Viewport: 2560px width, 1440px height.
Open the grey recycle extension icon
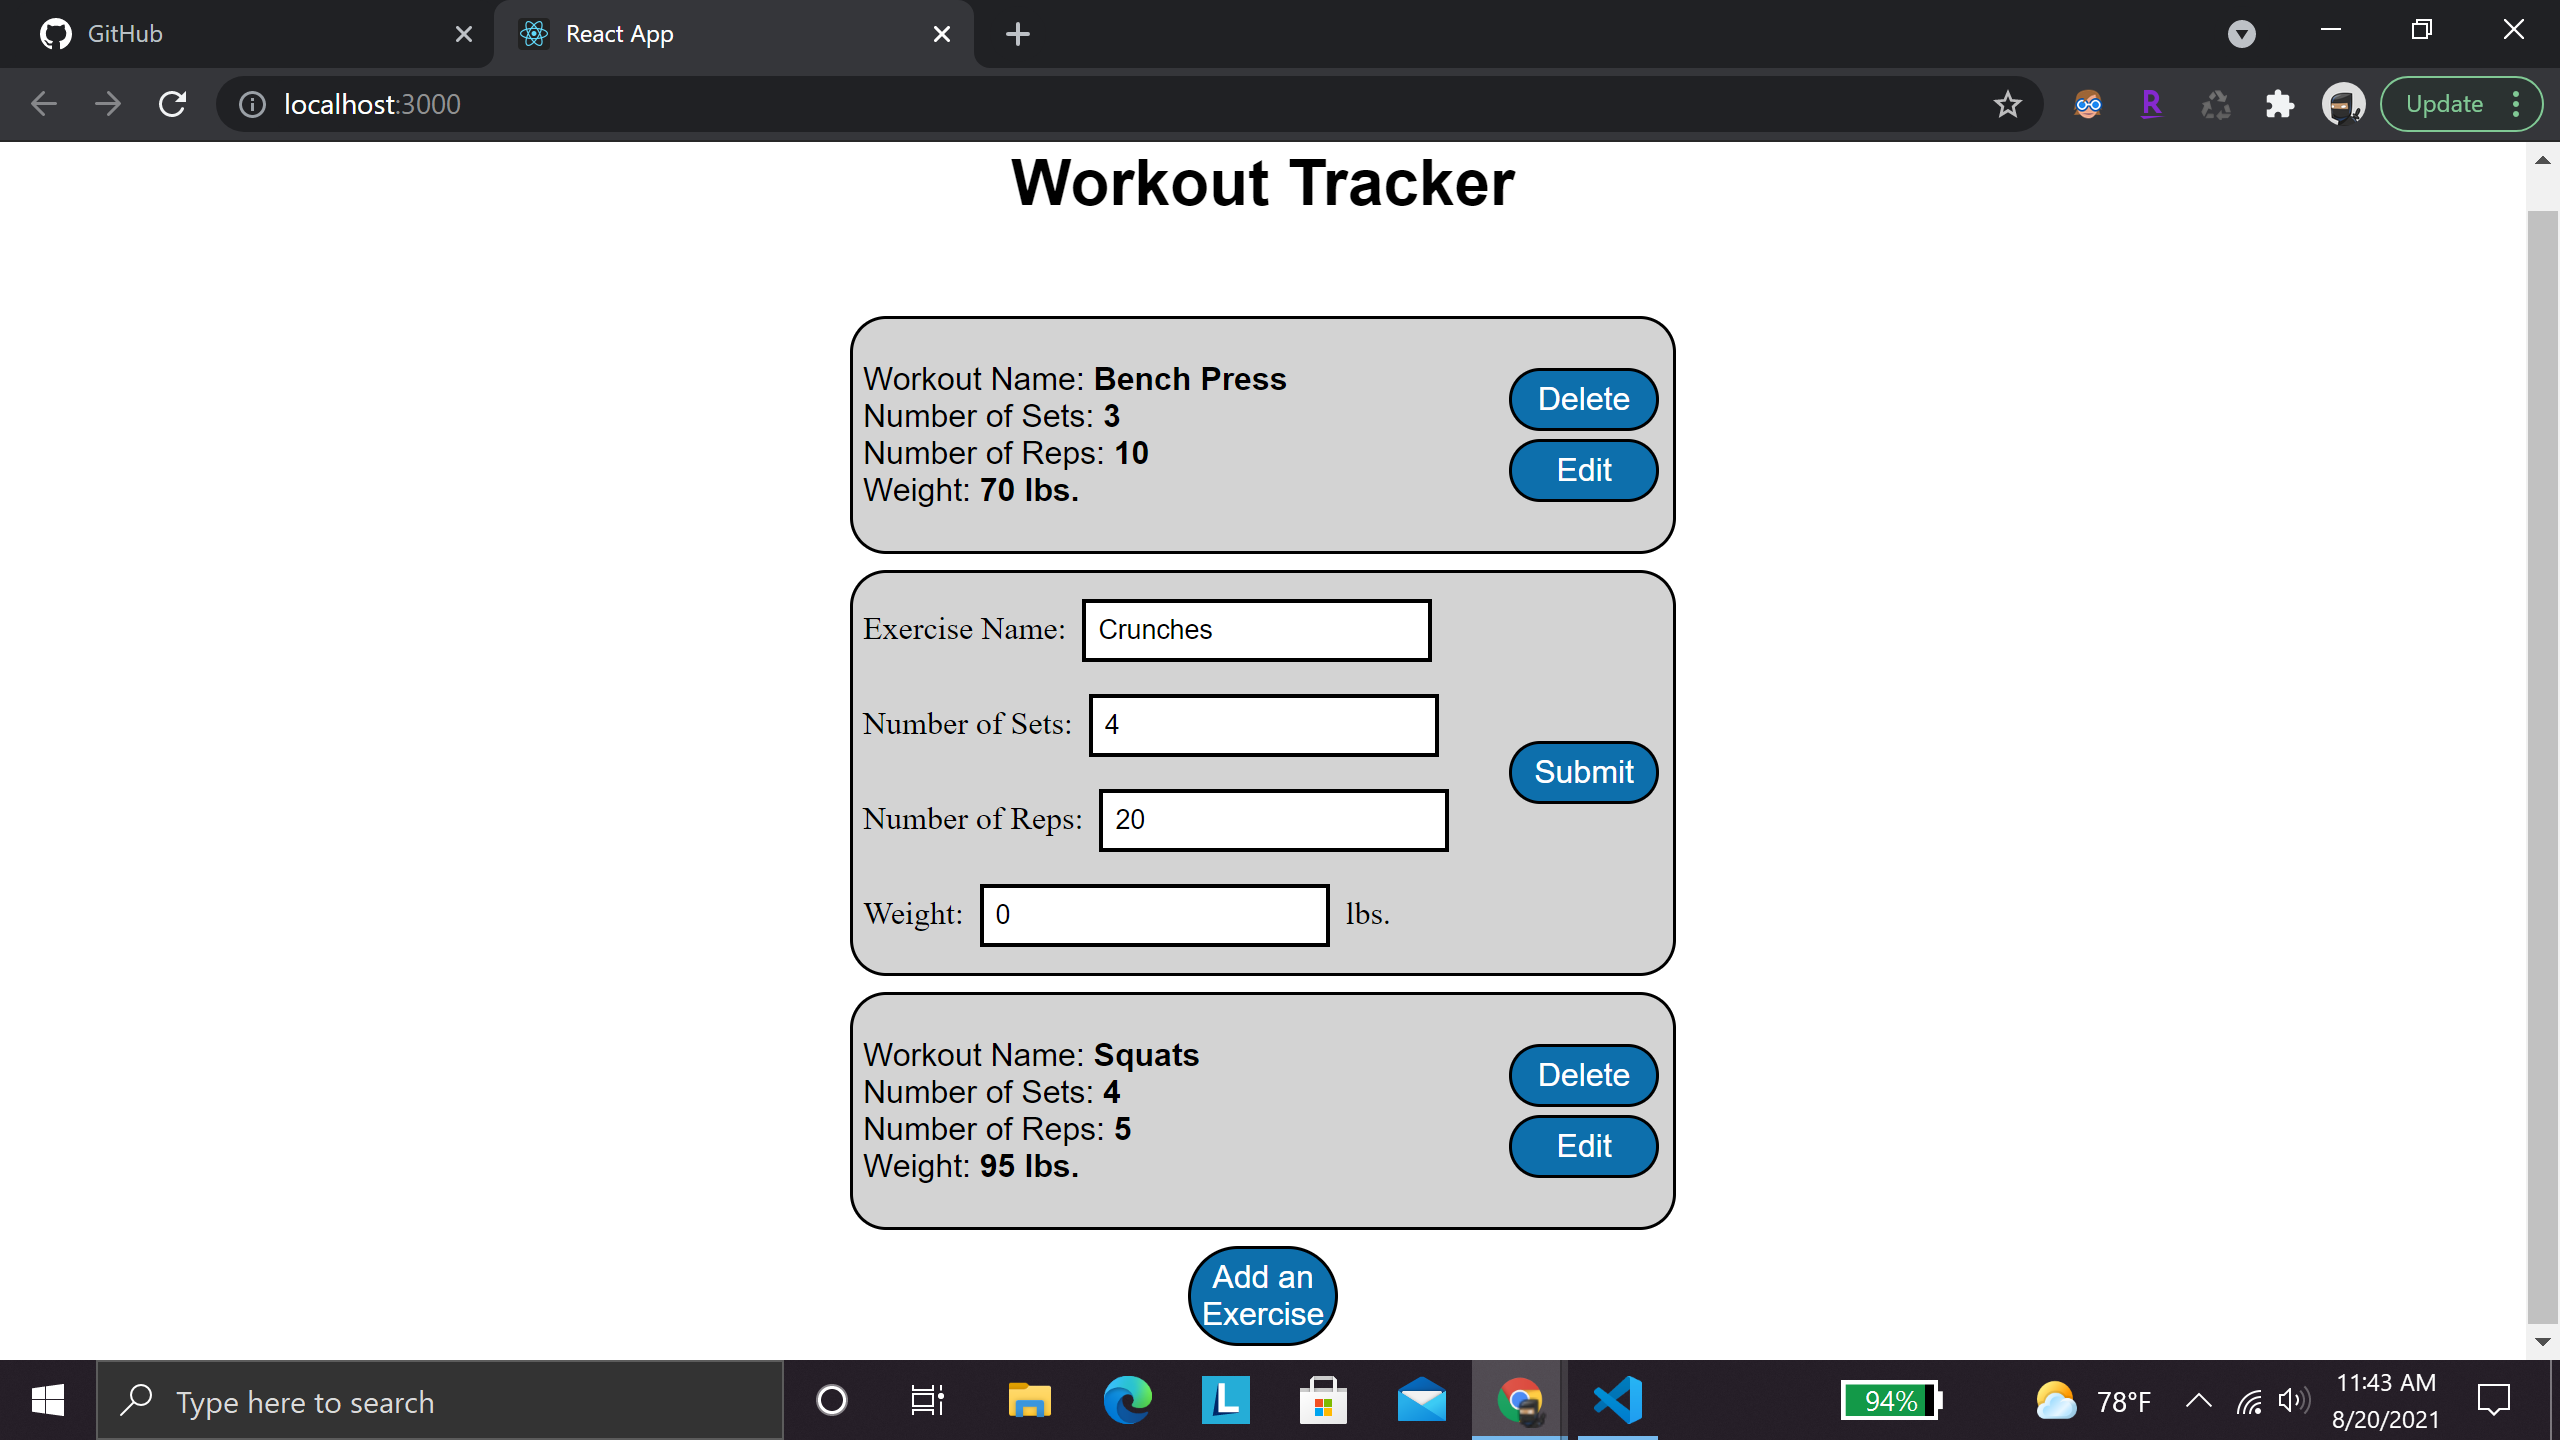pyautogui.click(x=2215, y=104)
